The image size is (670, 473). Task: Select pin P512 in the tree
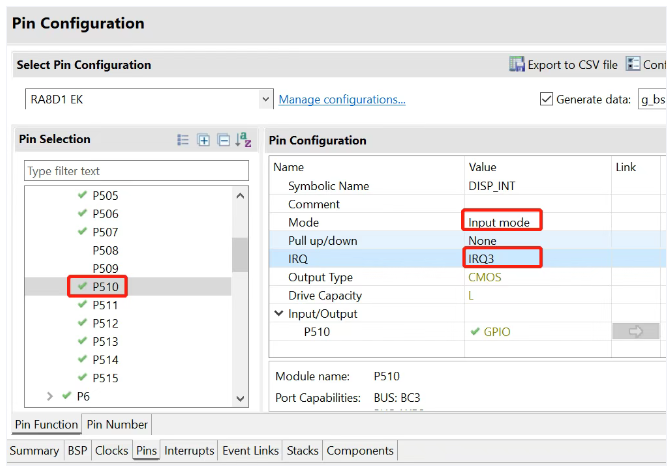(105, 323)
